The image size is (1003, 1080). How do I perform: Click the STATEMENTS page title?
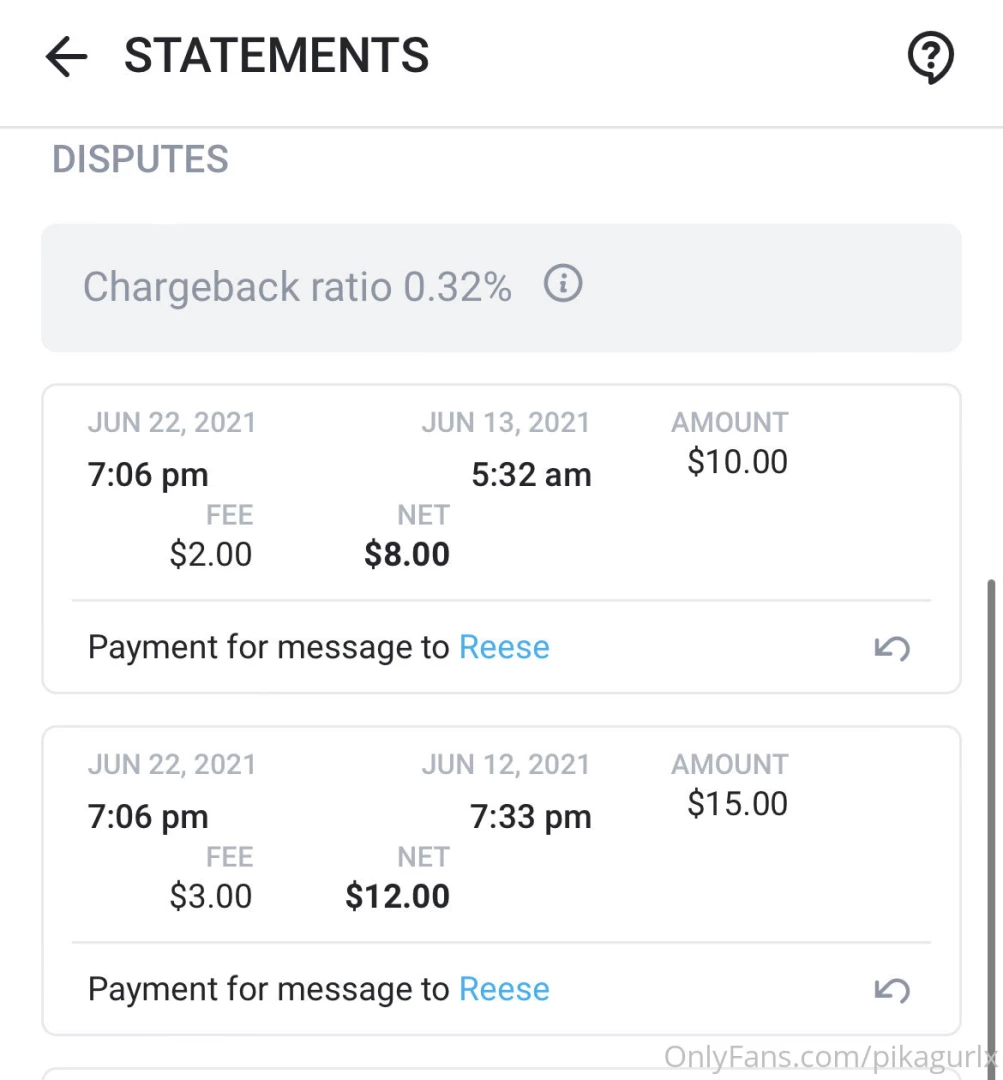pos(277,56)
